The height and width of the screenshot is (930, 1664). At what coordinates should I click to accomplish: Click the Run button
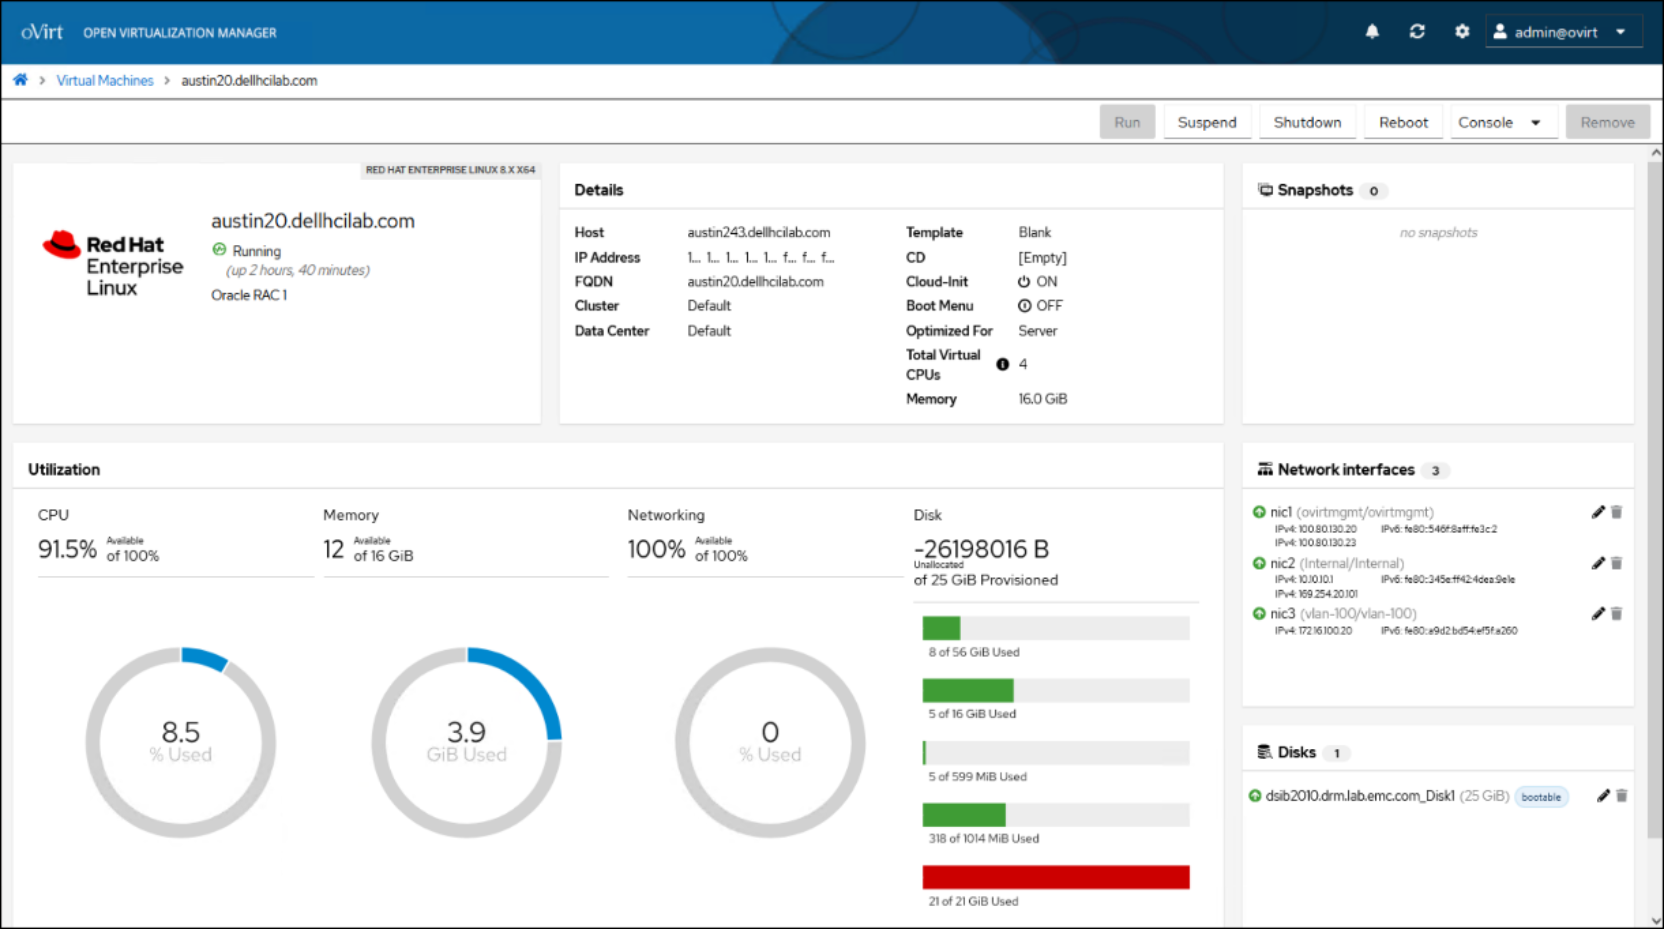(x=1127, y=122)
